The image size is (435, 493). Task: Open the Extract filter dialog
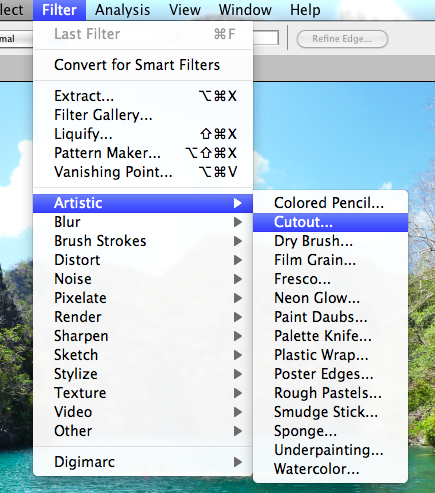click(x=143, y=96)
